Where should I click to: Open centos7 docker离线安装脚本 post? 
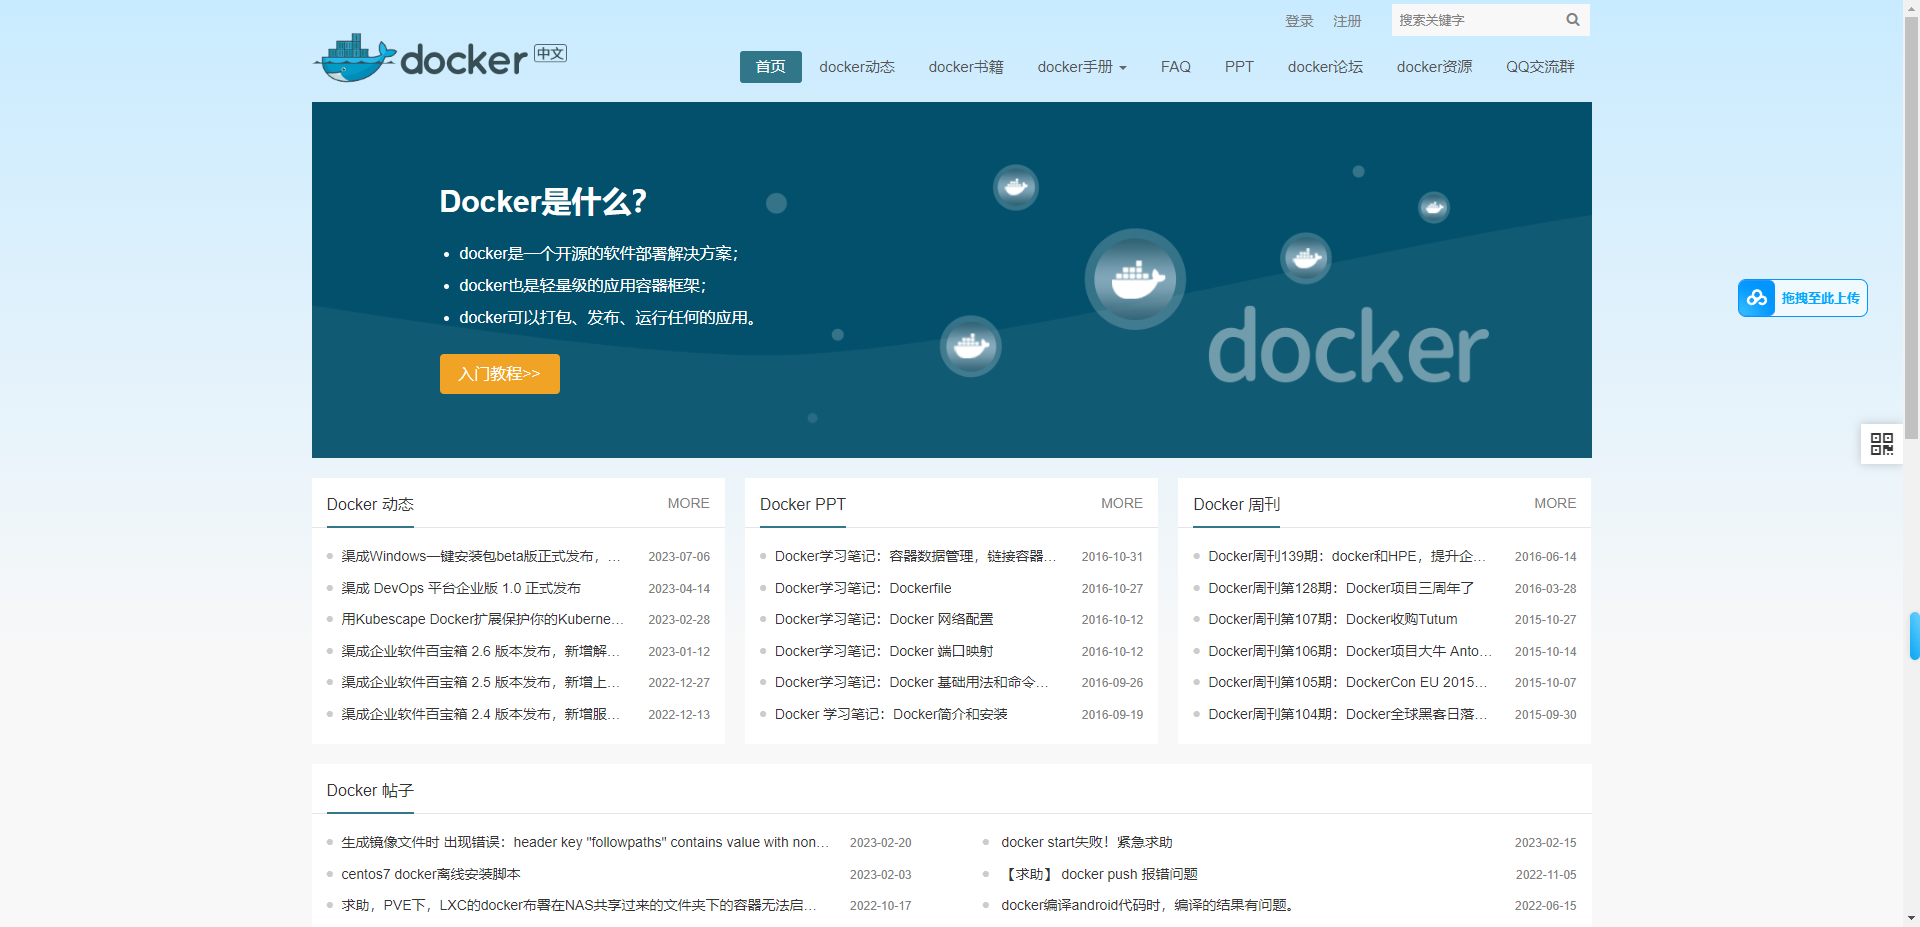click(x=431, y=874)
